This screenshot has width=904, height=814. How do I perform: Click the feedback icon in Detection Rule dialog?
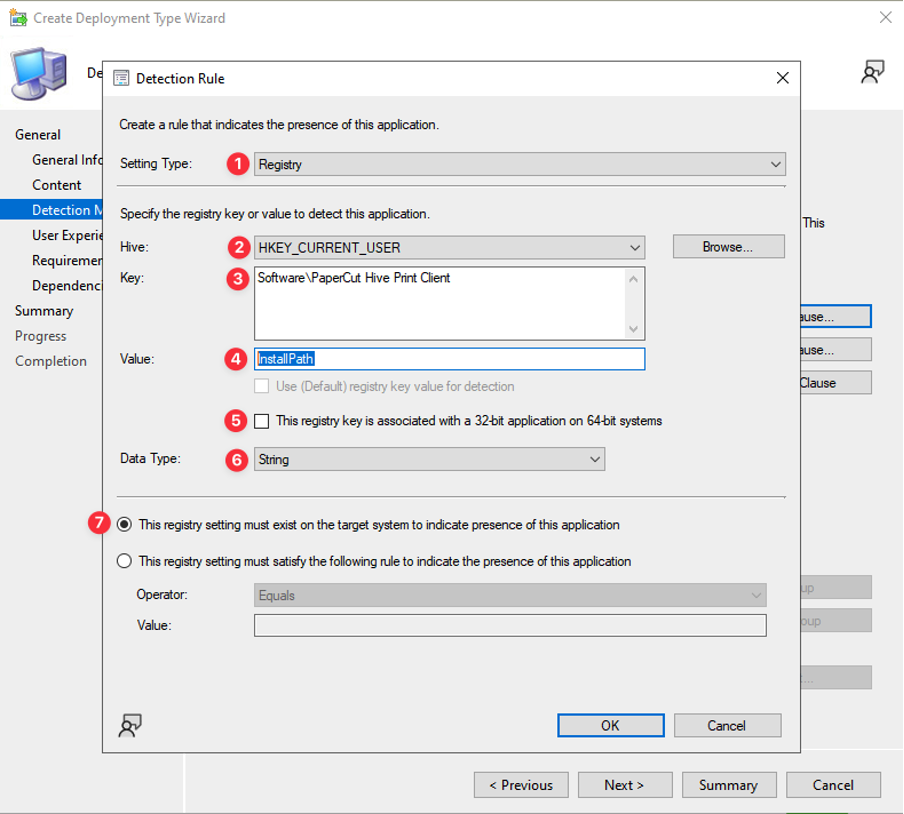tap(130, 725)
